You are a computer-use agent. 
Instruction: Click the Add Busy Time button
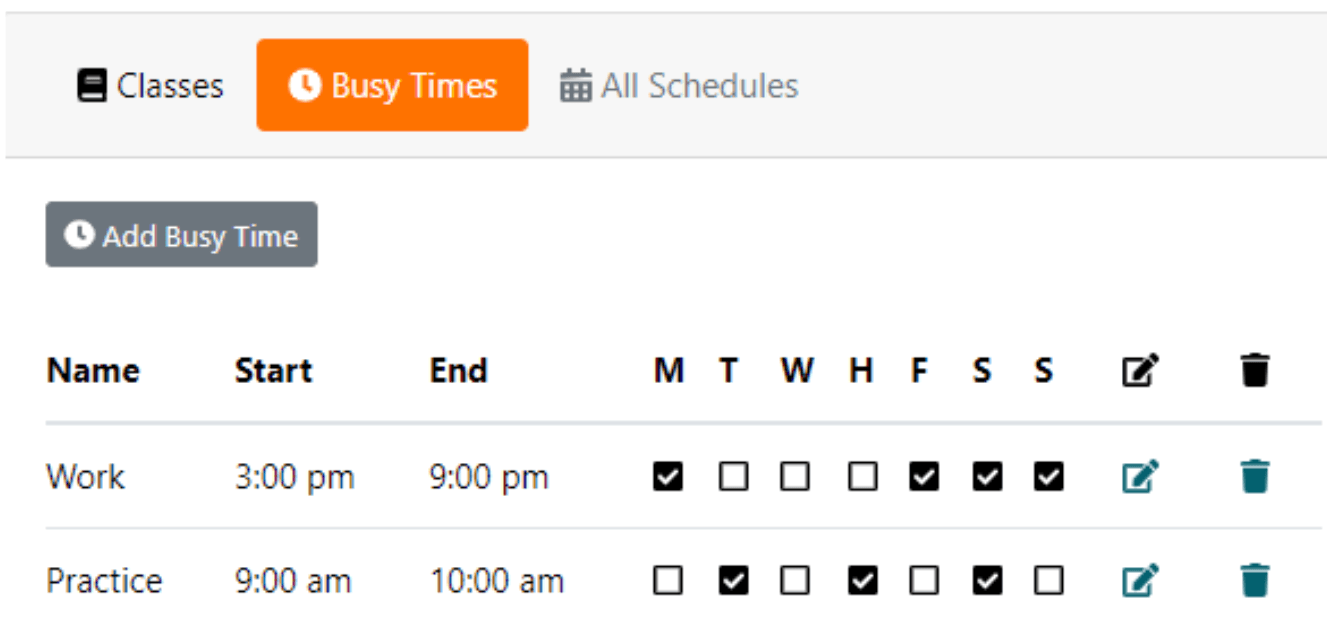(x=181, y=235)
